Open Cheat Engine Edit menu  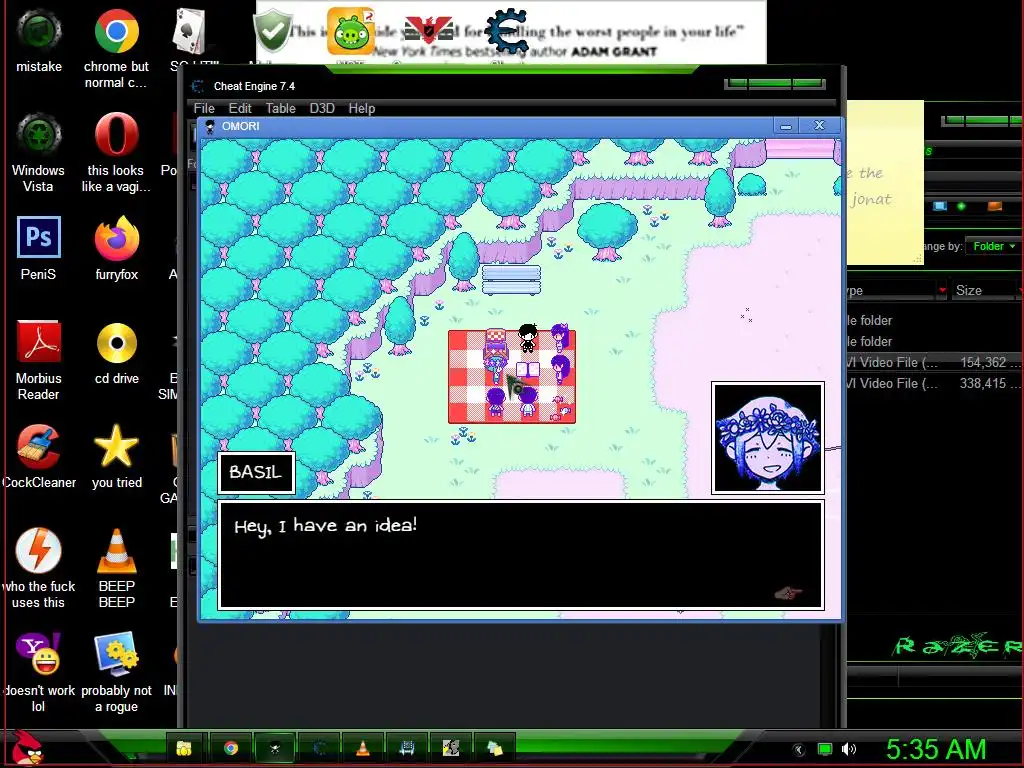tap(240, 108)
